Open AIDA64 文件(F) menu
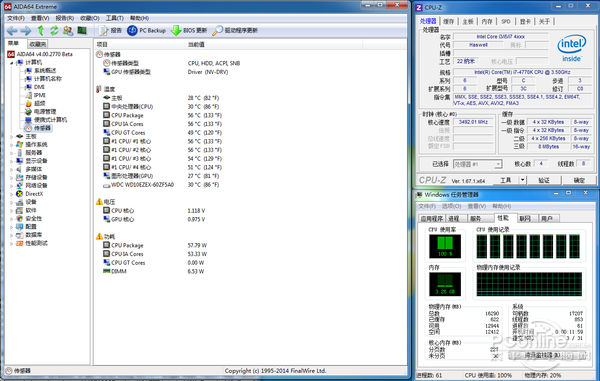Image resolution: width=600 pixels, height=381 pixels. [16, 18]
